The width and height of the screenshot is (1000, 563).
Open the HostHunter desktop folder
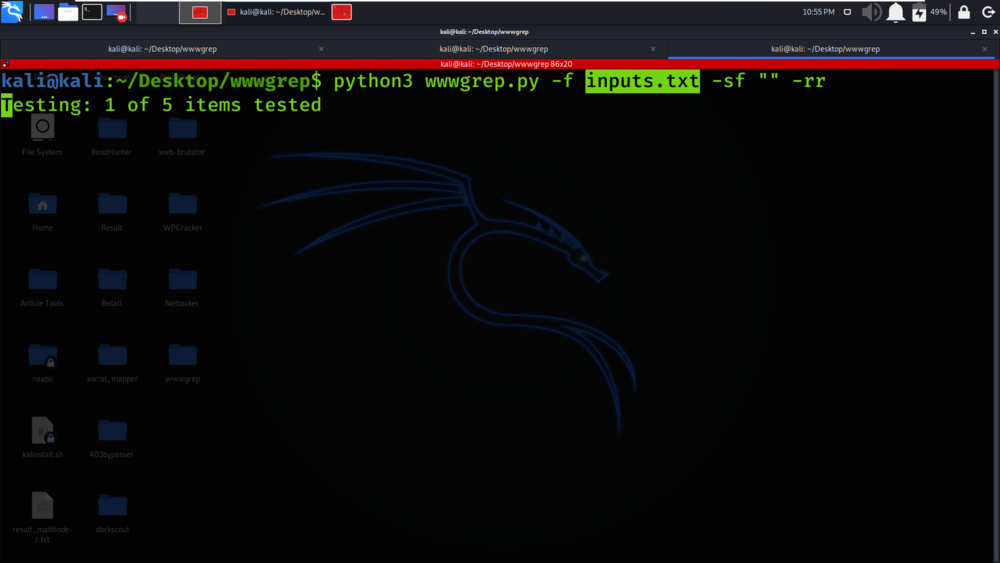click(x=112, y=135)
